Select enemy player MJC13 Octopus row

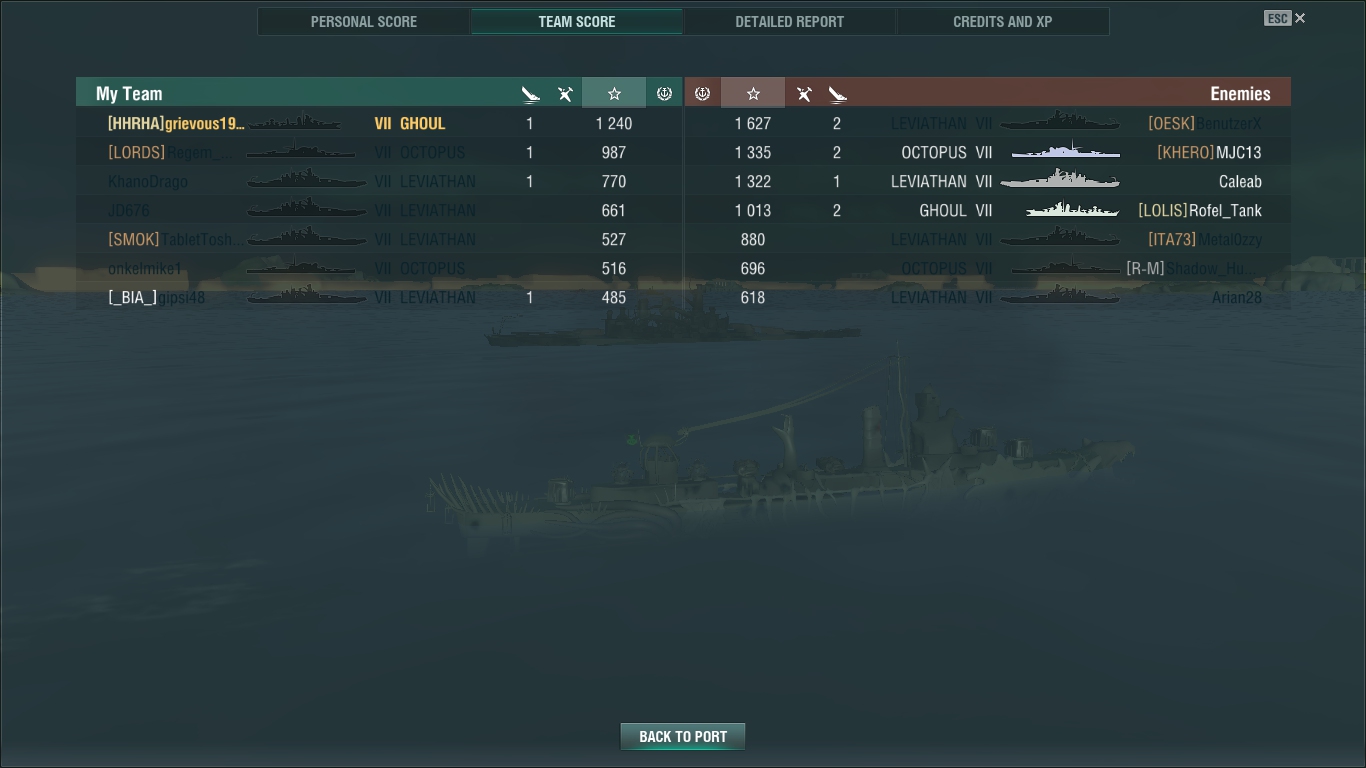click(x=988, y=152)
